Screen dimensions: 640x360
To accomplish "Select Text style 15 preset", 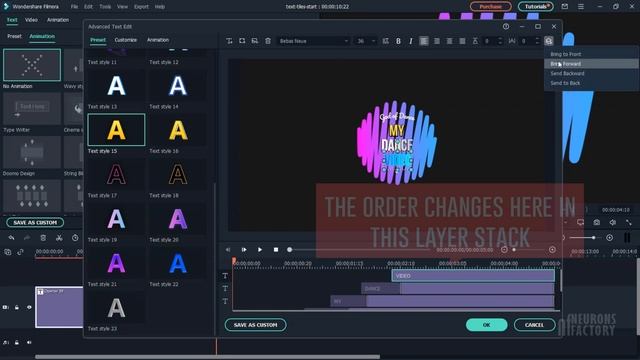I will (116, 130).
